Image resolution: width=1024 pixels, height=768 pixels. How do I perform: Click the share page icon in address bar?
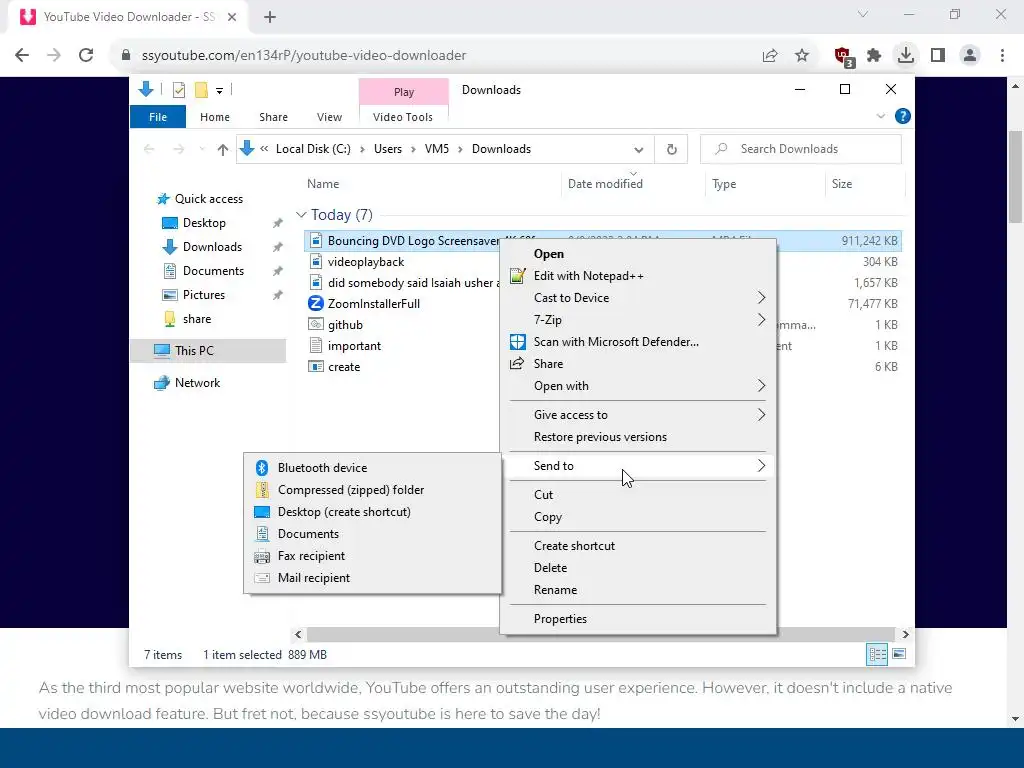(x=770, y=56)
